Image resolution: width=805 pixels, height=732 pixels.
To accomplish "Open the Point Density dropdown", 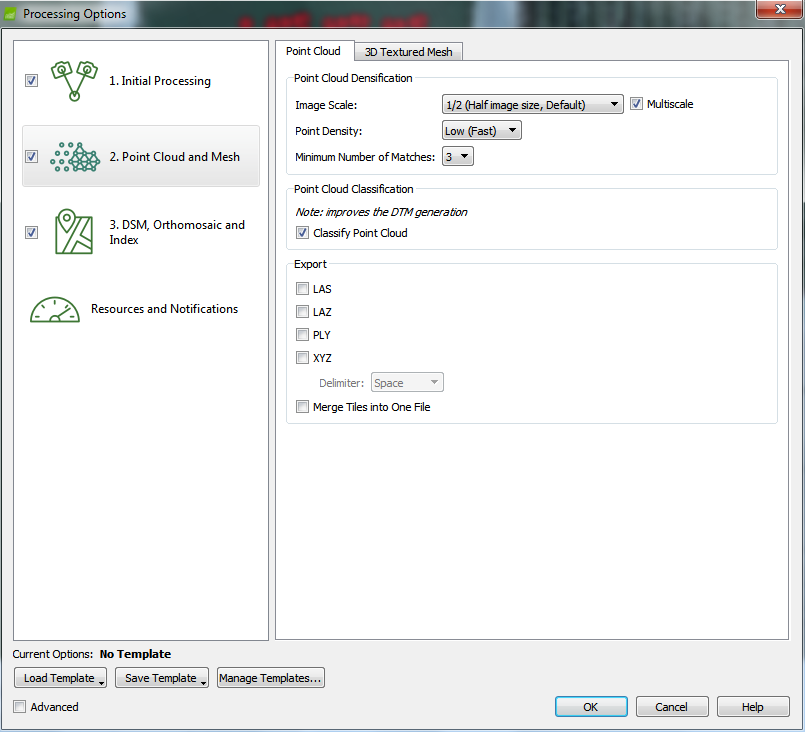I will (482, 130).
